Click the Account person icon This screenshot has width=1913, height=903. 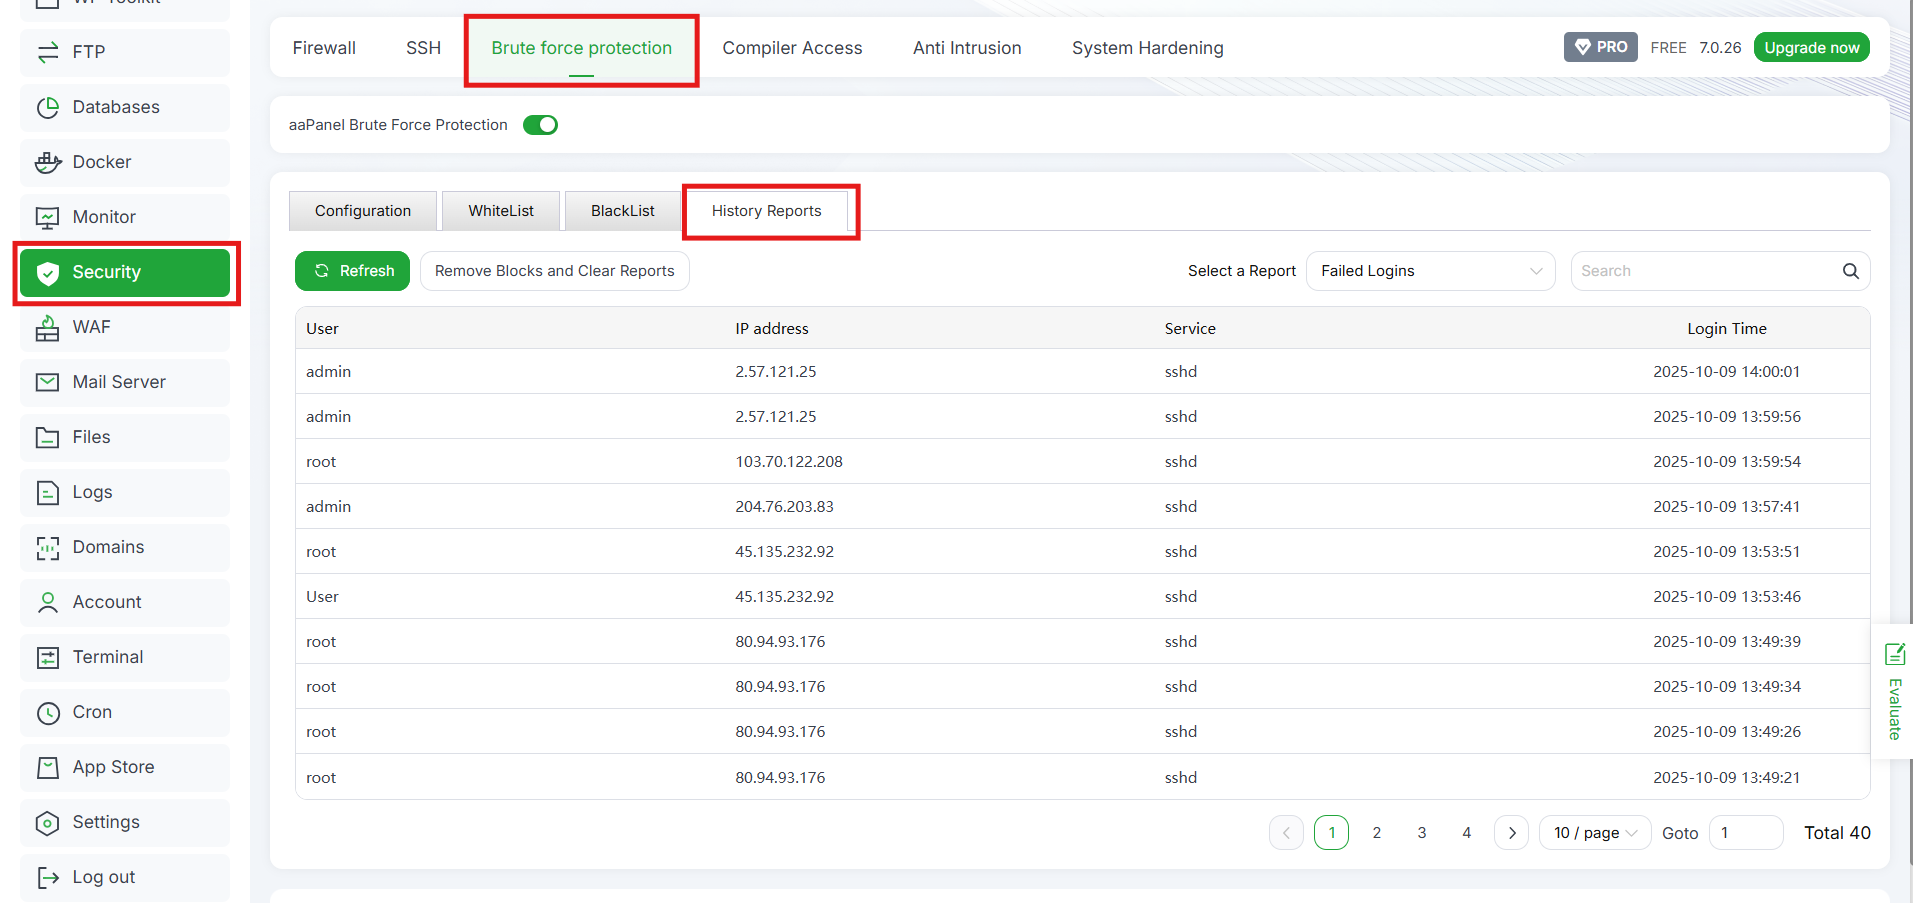(x=47, y=602)
